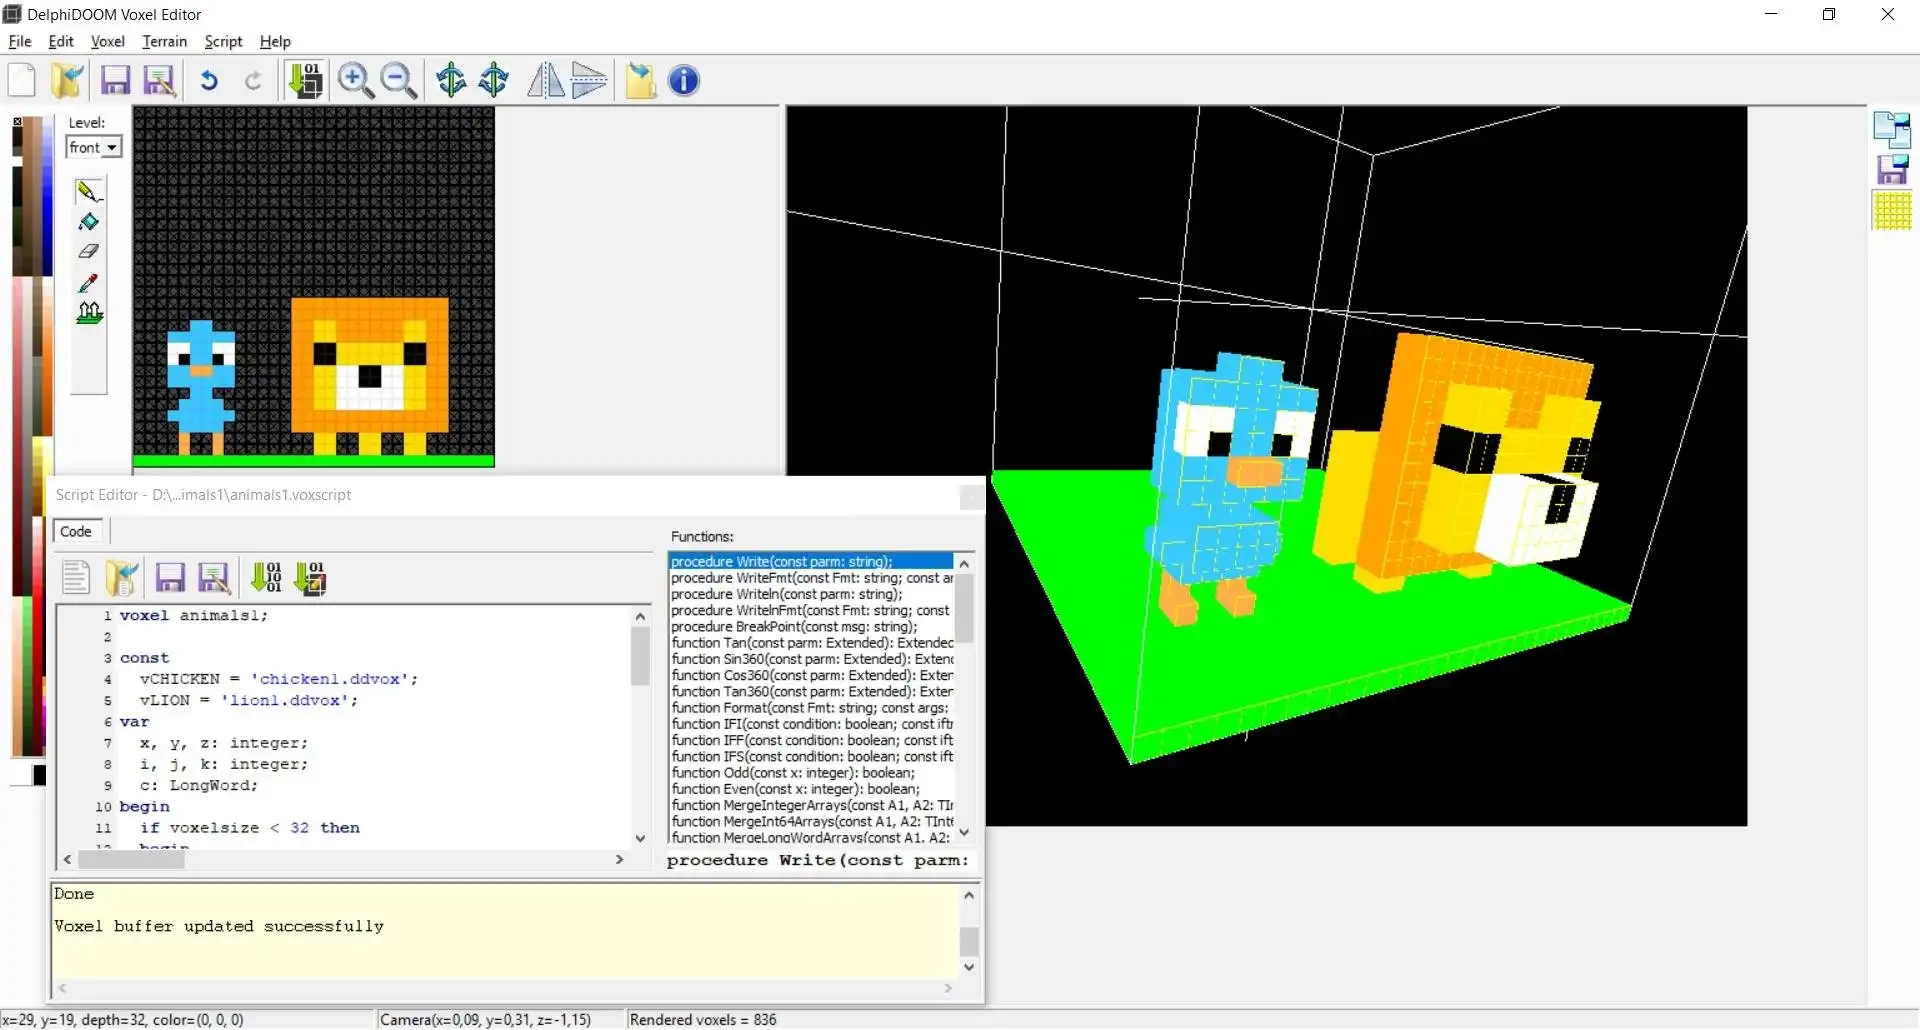The height and width of the screenshot is (1030, 1920).
Task: Select 'procedure Writeln(const parm: string);' function
Action: [x=786, y=594]
